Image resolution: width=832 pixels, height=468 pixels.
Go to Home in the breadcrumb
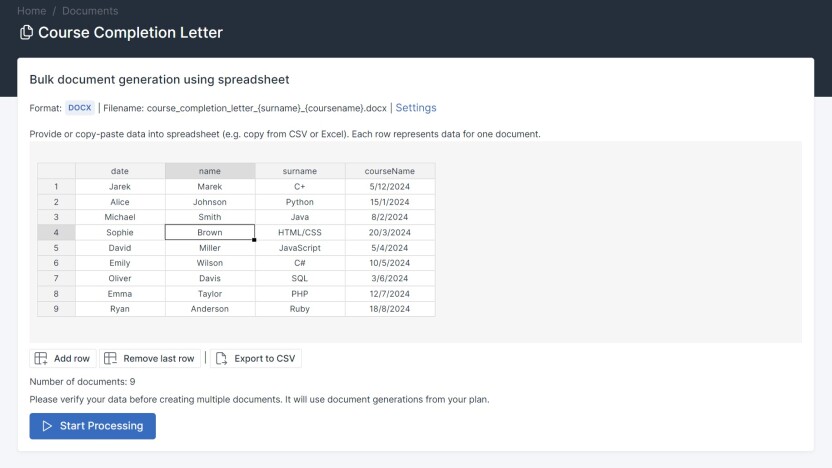click(x=31, y=11)
